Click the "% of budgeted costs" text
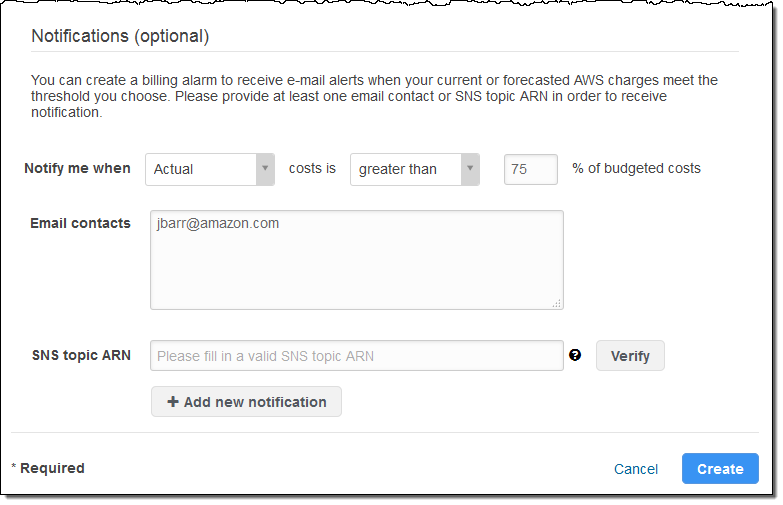 (x=636, y=168)
